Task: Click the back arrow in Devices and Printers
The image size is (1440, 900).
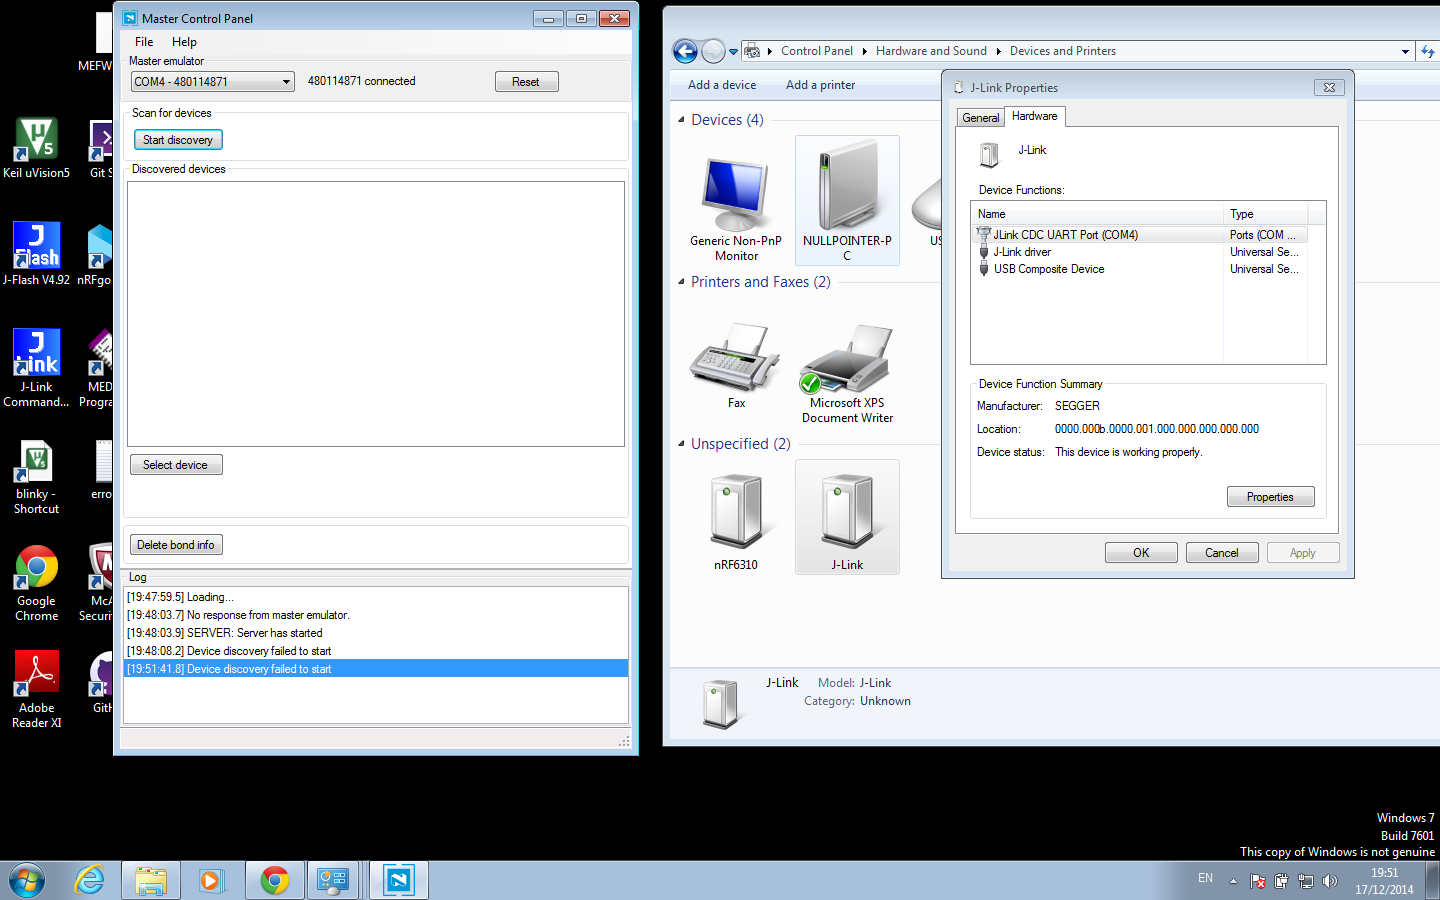Action: tap(685, 51)
